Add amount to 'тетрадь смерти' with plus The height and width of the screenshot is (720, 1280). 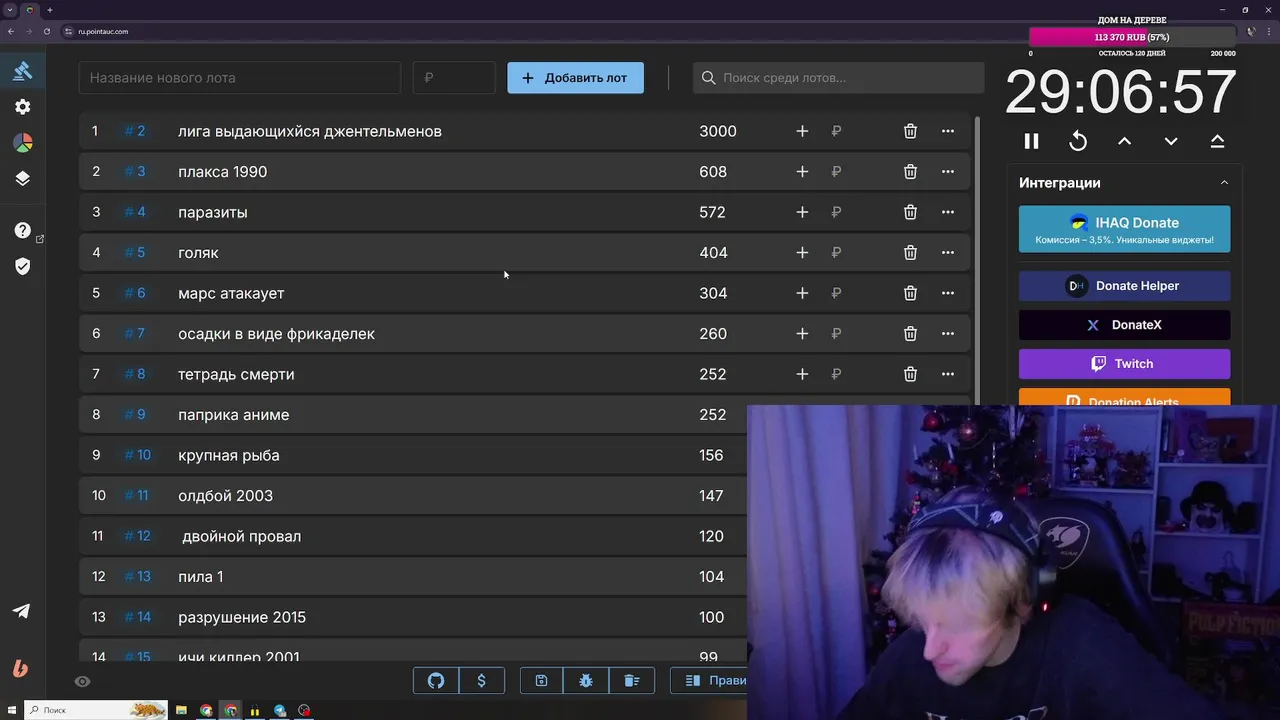click(802, 374)
